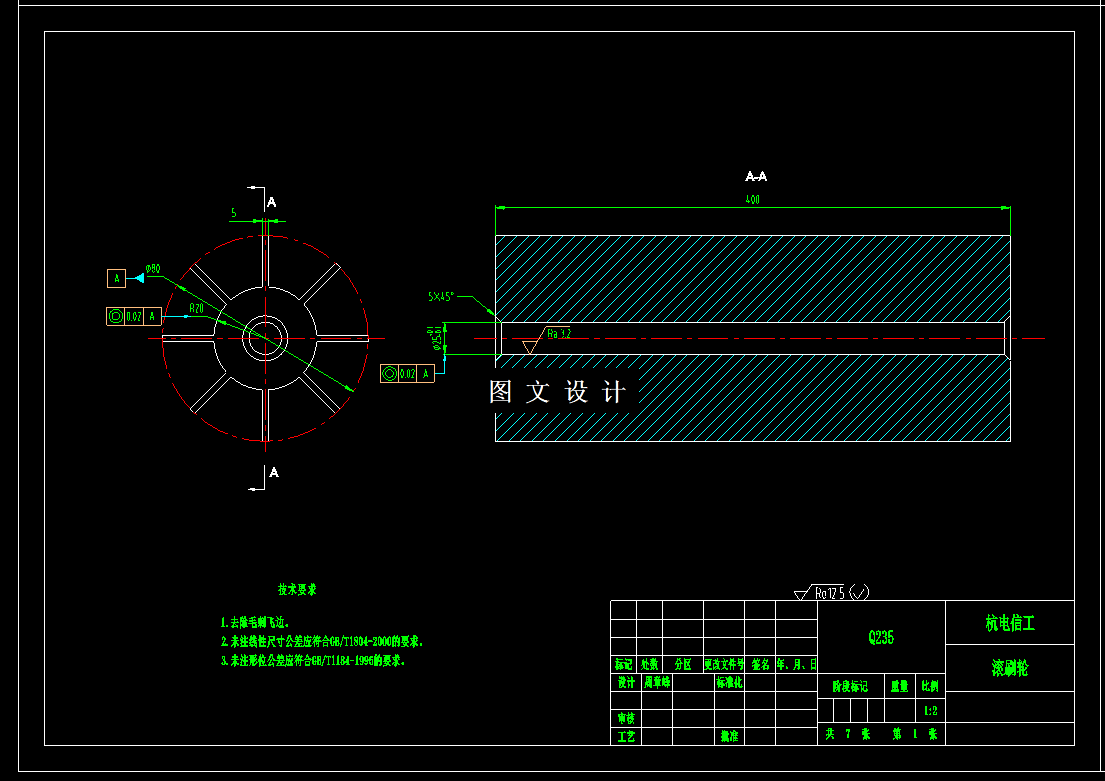Click the Ra 12.5 general roughness symbol
This screenshot has height=781, width=1105.
point(832,593)
